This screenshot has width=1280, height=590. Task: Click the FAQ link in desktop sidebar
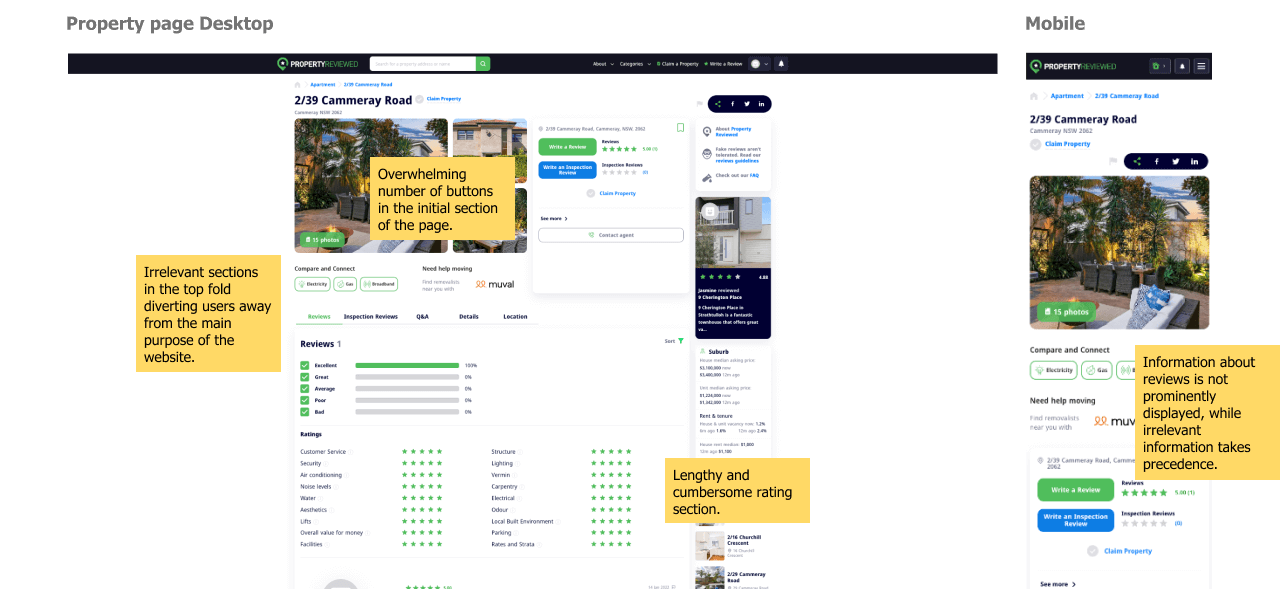pyautogui.click(x=754, y=175)
